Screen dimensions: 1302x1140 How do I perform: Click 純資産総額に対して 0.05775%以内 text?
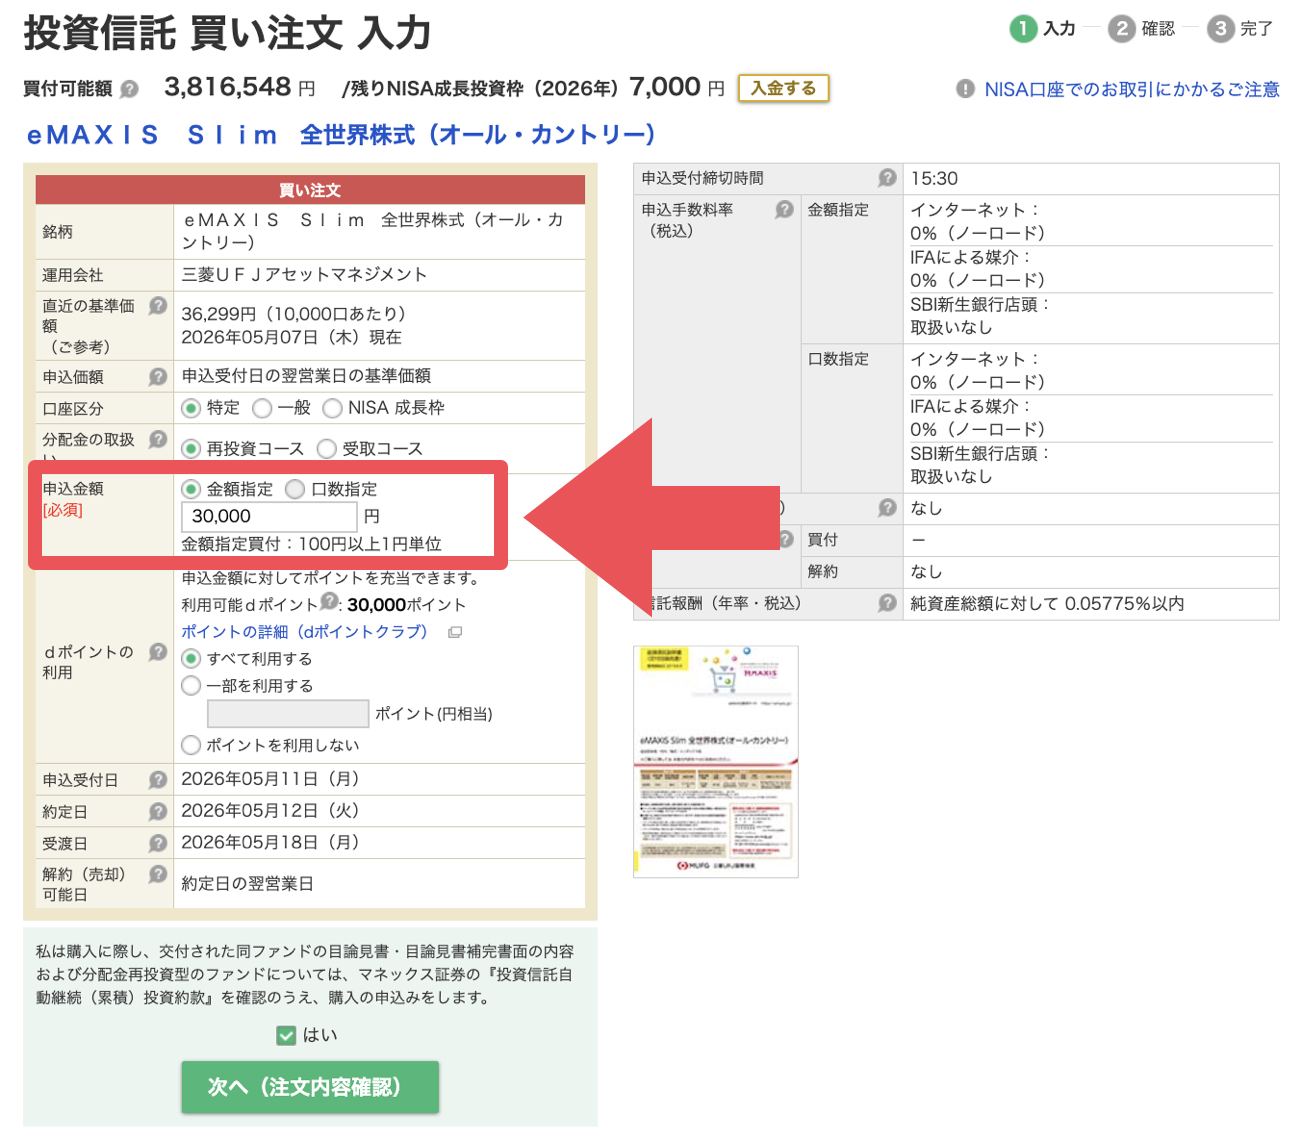click(1047, 604)
